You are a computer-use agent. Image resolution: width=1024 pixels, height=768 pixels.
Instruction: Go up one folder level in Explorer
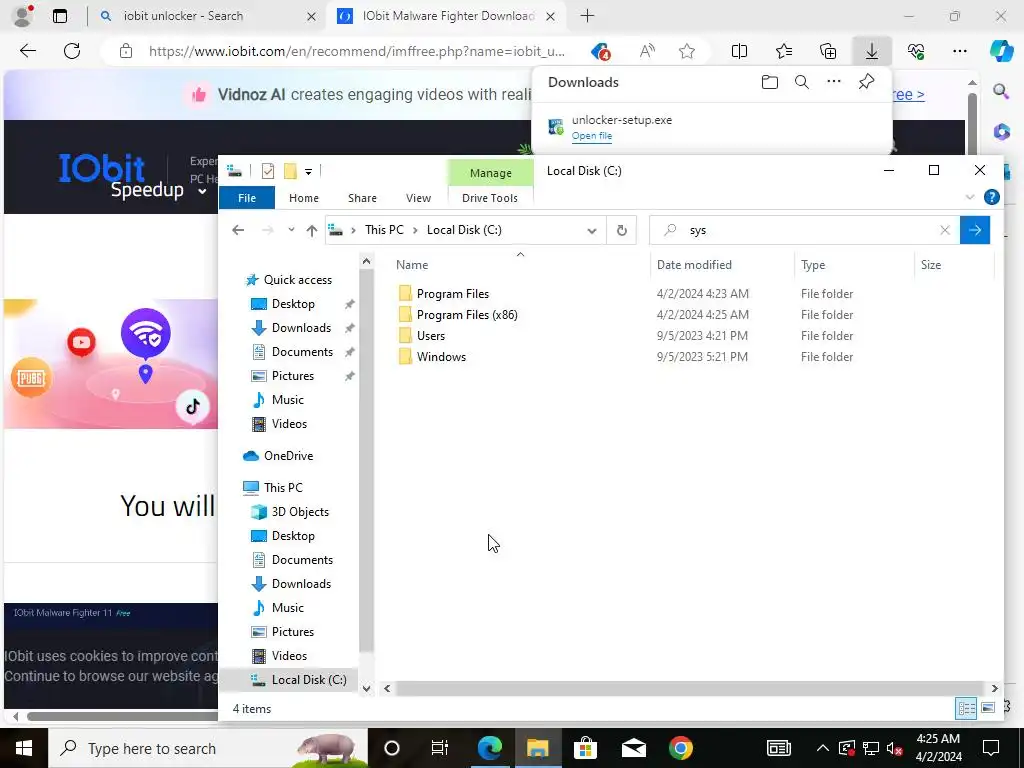[x=312, y=230]
